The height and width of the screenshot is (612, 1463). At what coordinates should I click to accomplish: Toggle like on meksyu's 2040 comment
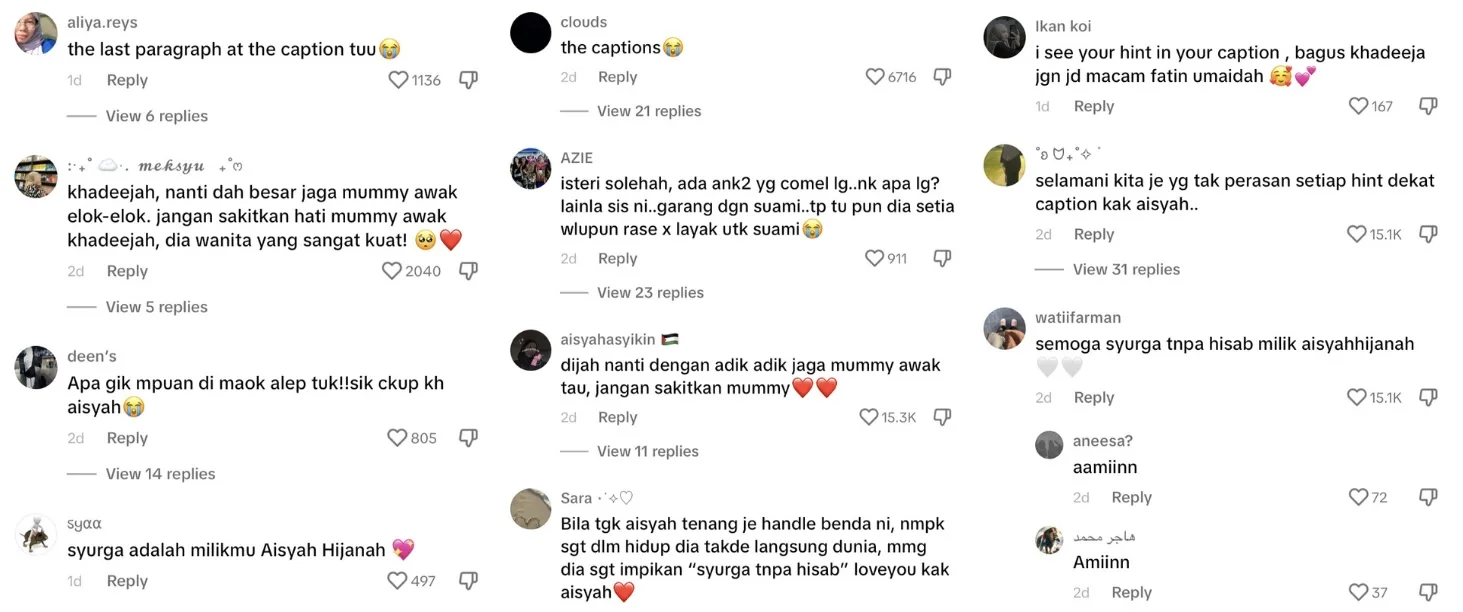[x=392, y=271]
